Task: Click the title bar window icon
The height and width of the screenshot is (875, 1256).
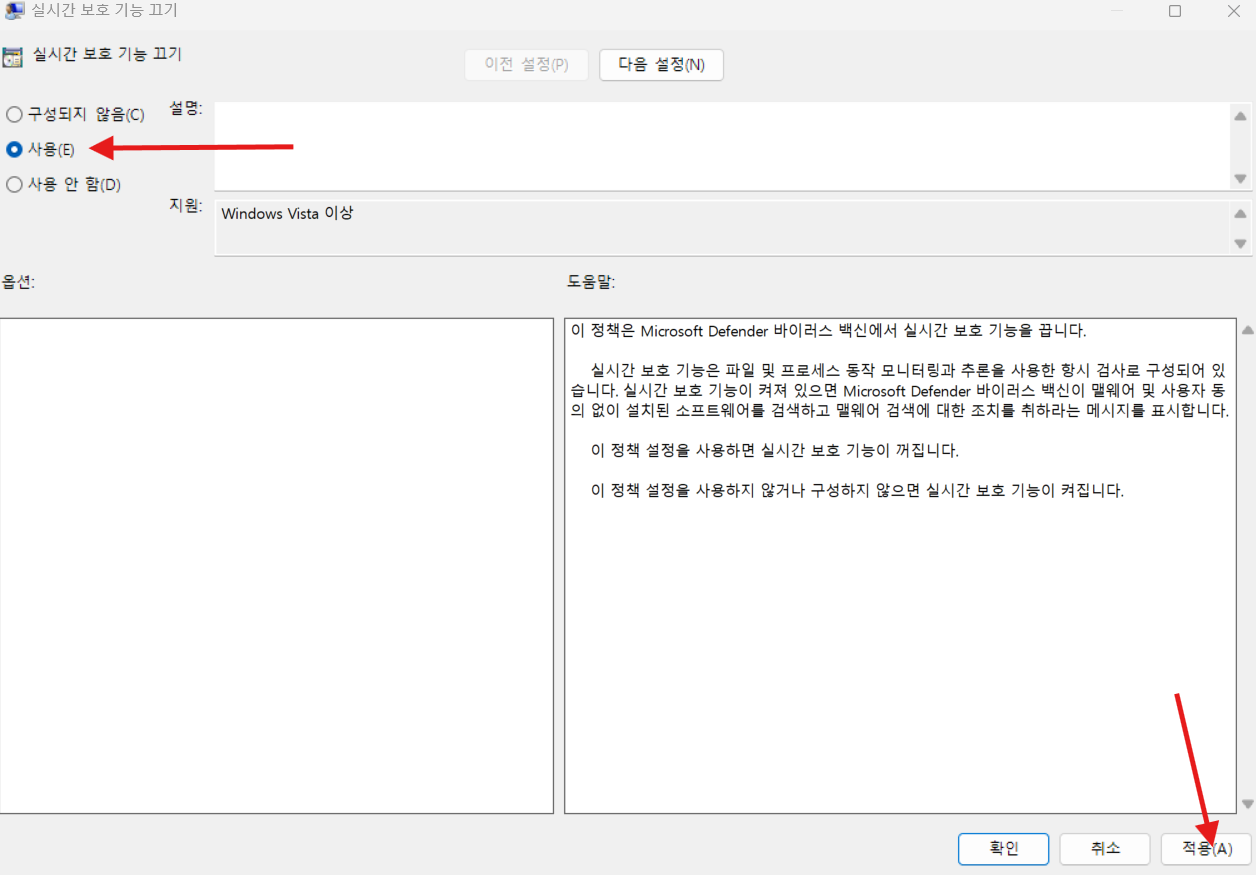Action: [15, 9]
